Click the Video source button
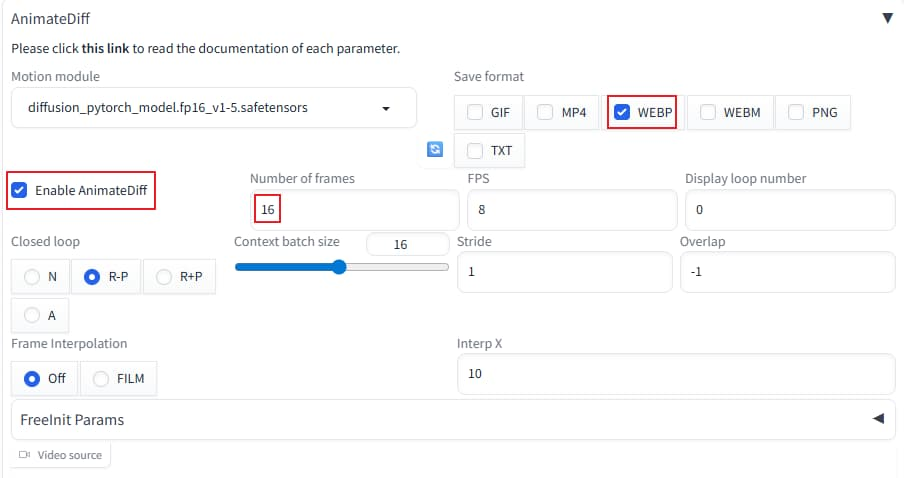Viewport: 904px width, 478px height. [61, 455]
